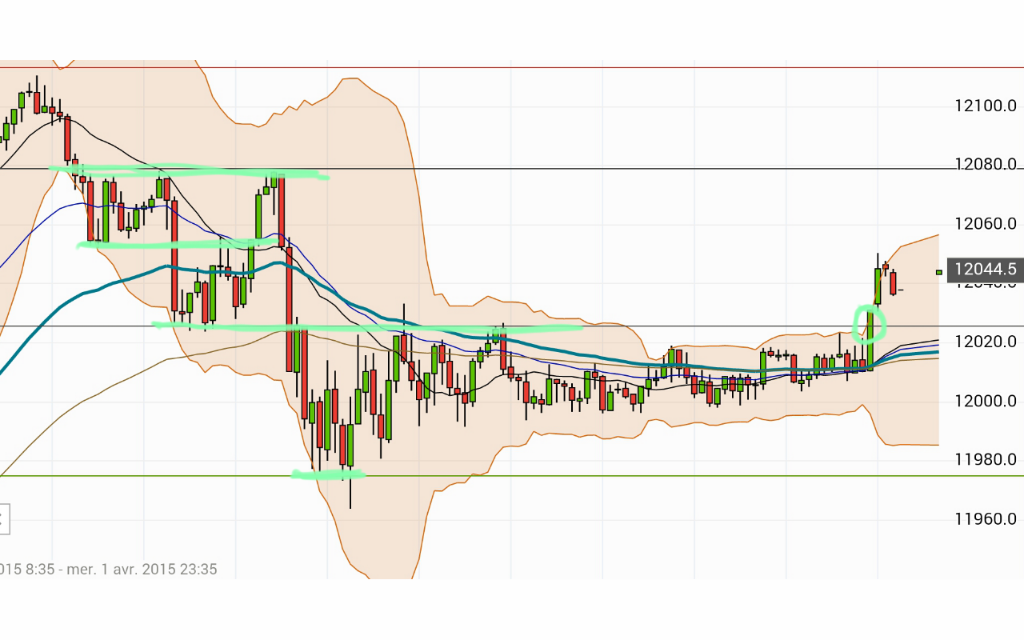Select the 12000.0 price axis label
Screen dimensions: 1024x640
[x=985, y=401]
